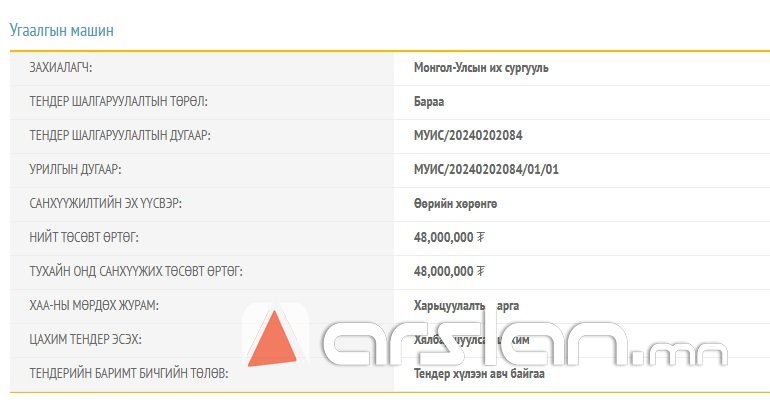
Task: Select the 'ХАА-НЫ МӨРДӨХ ЖУРАМ:' label
Action: (x=95, y=305)
